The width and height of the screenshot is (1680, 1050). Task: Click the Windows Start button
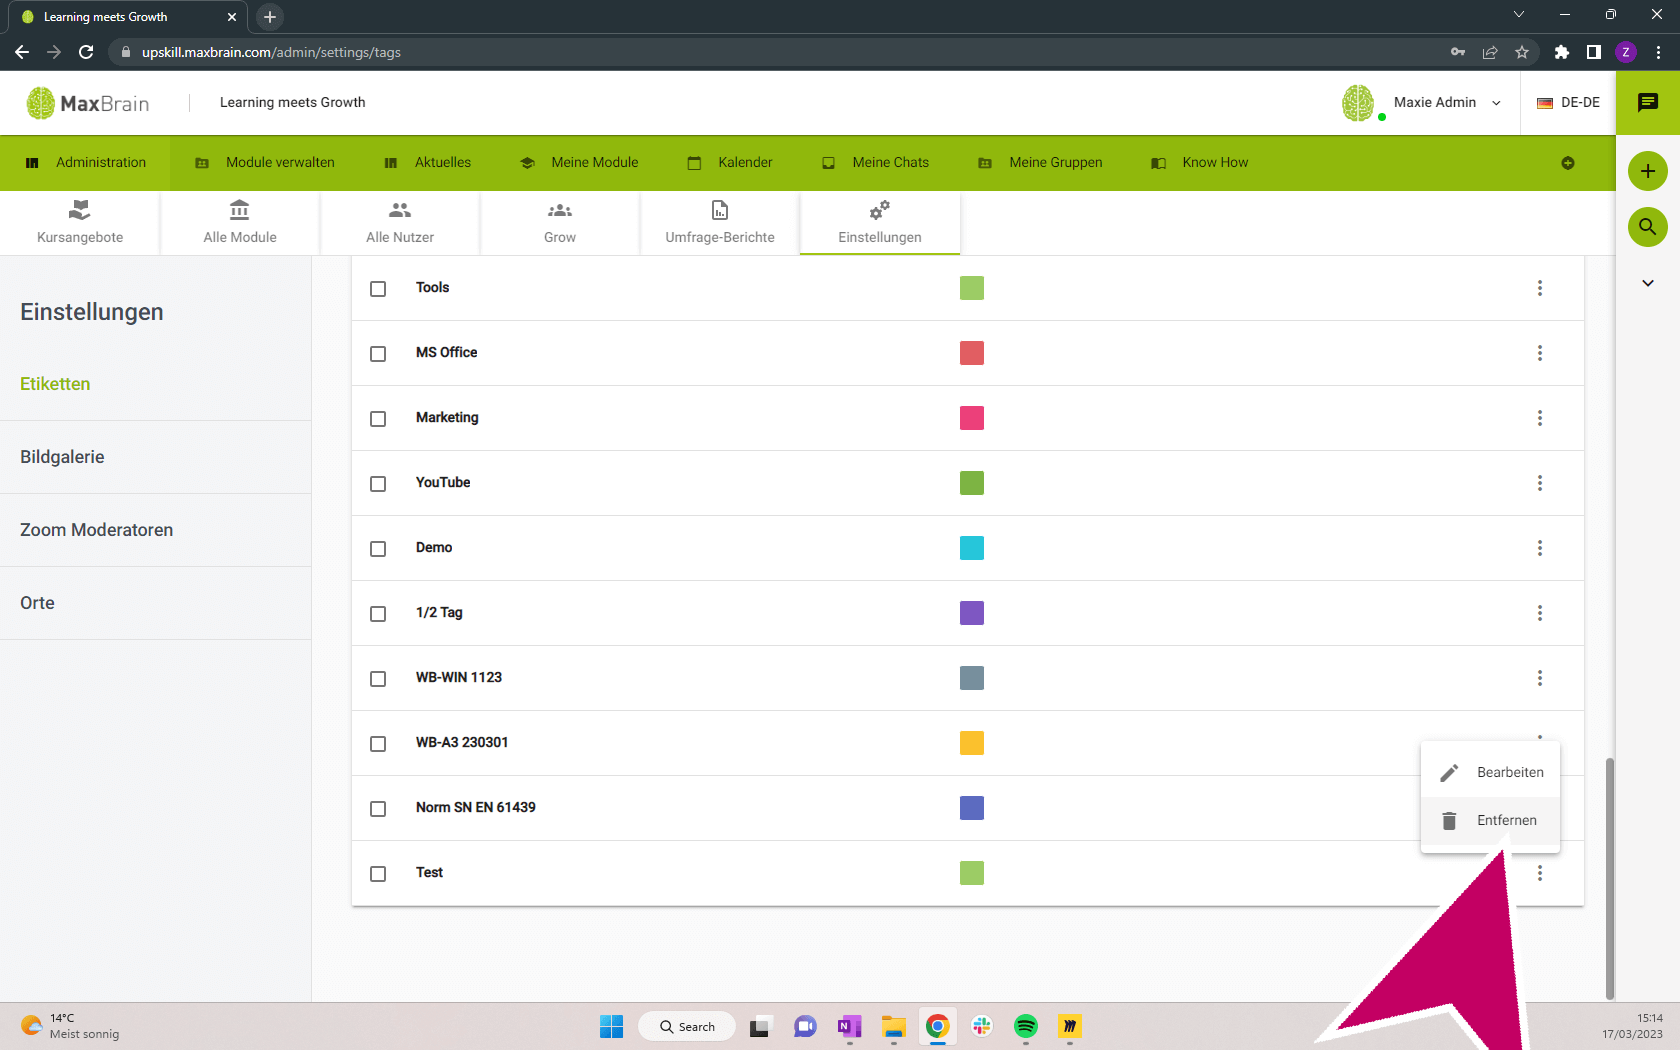pos(611,1026)
